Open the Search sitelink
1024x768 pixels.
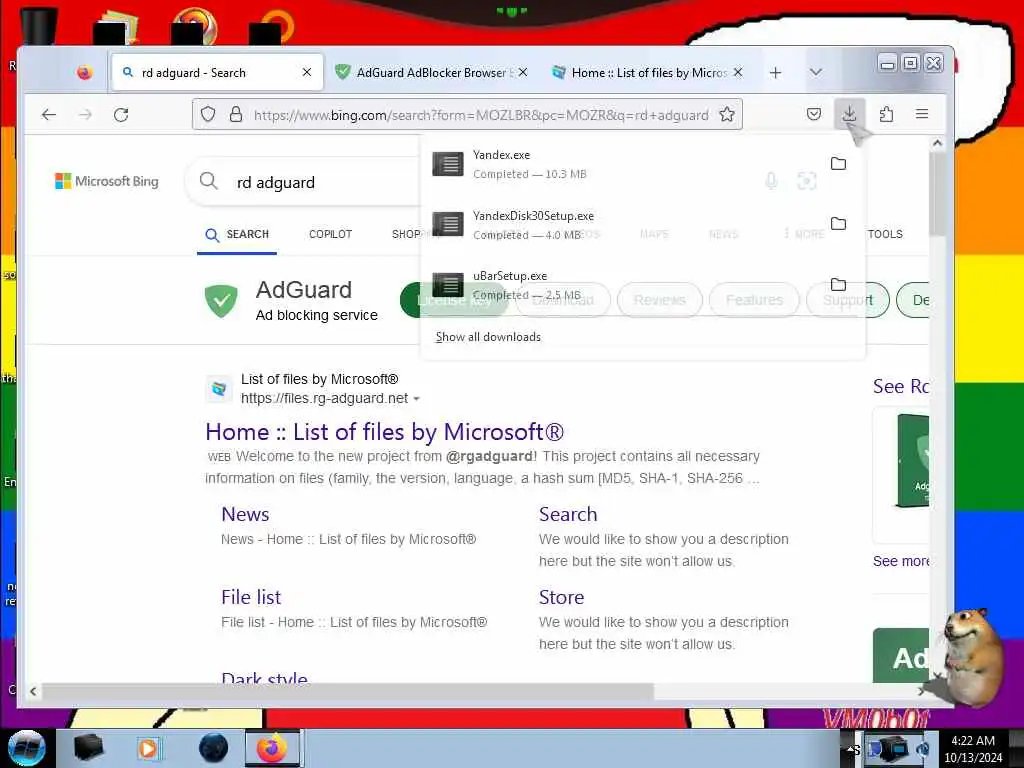pyautogui.click(x=568, y=515)
